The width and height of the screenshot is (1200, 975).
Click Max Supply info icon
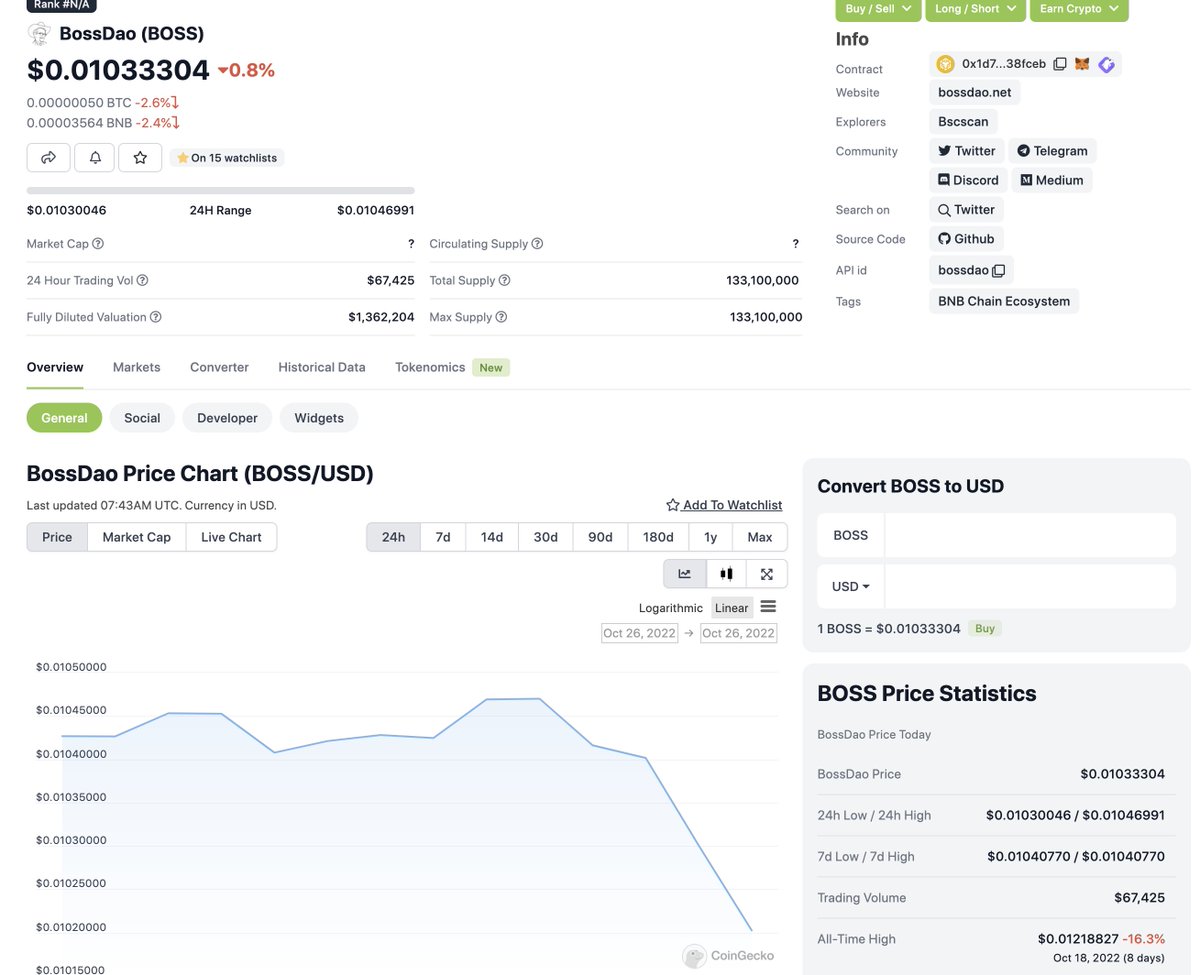click(501, 317)
